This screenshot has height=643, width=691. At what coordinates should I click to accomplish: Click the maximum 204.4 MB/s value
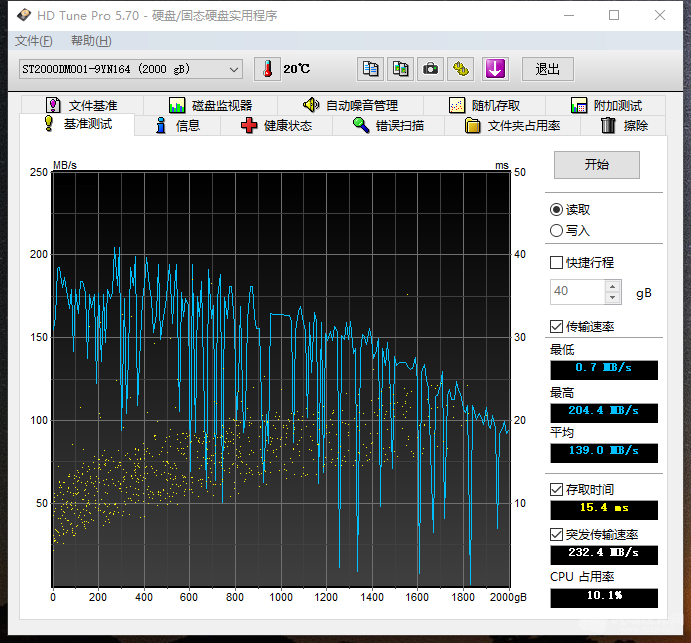click(604, 413)
